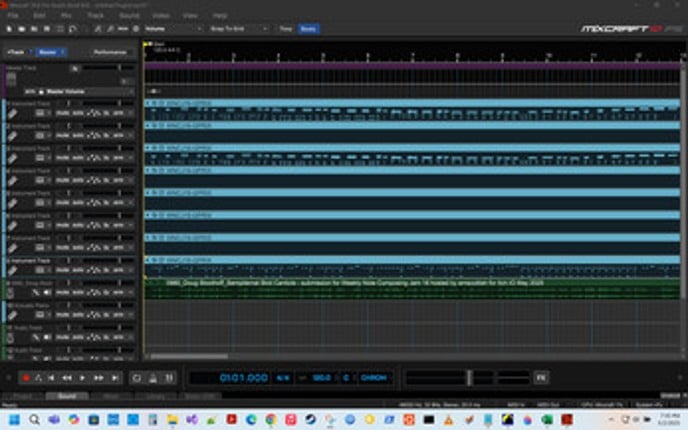Switch to the Sound tab at bottom

[x=67, y=396]
